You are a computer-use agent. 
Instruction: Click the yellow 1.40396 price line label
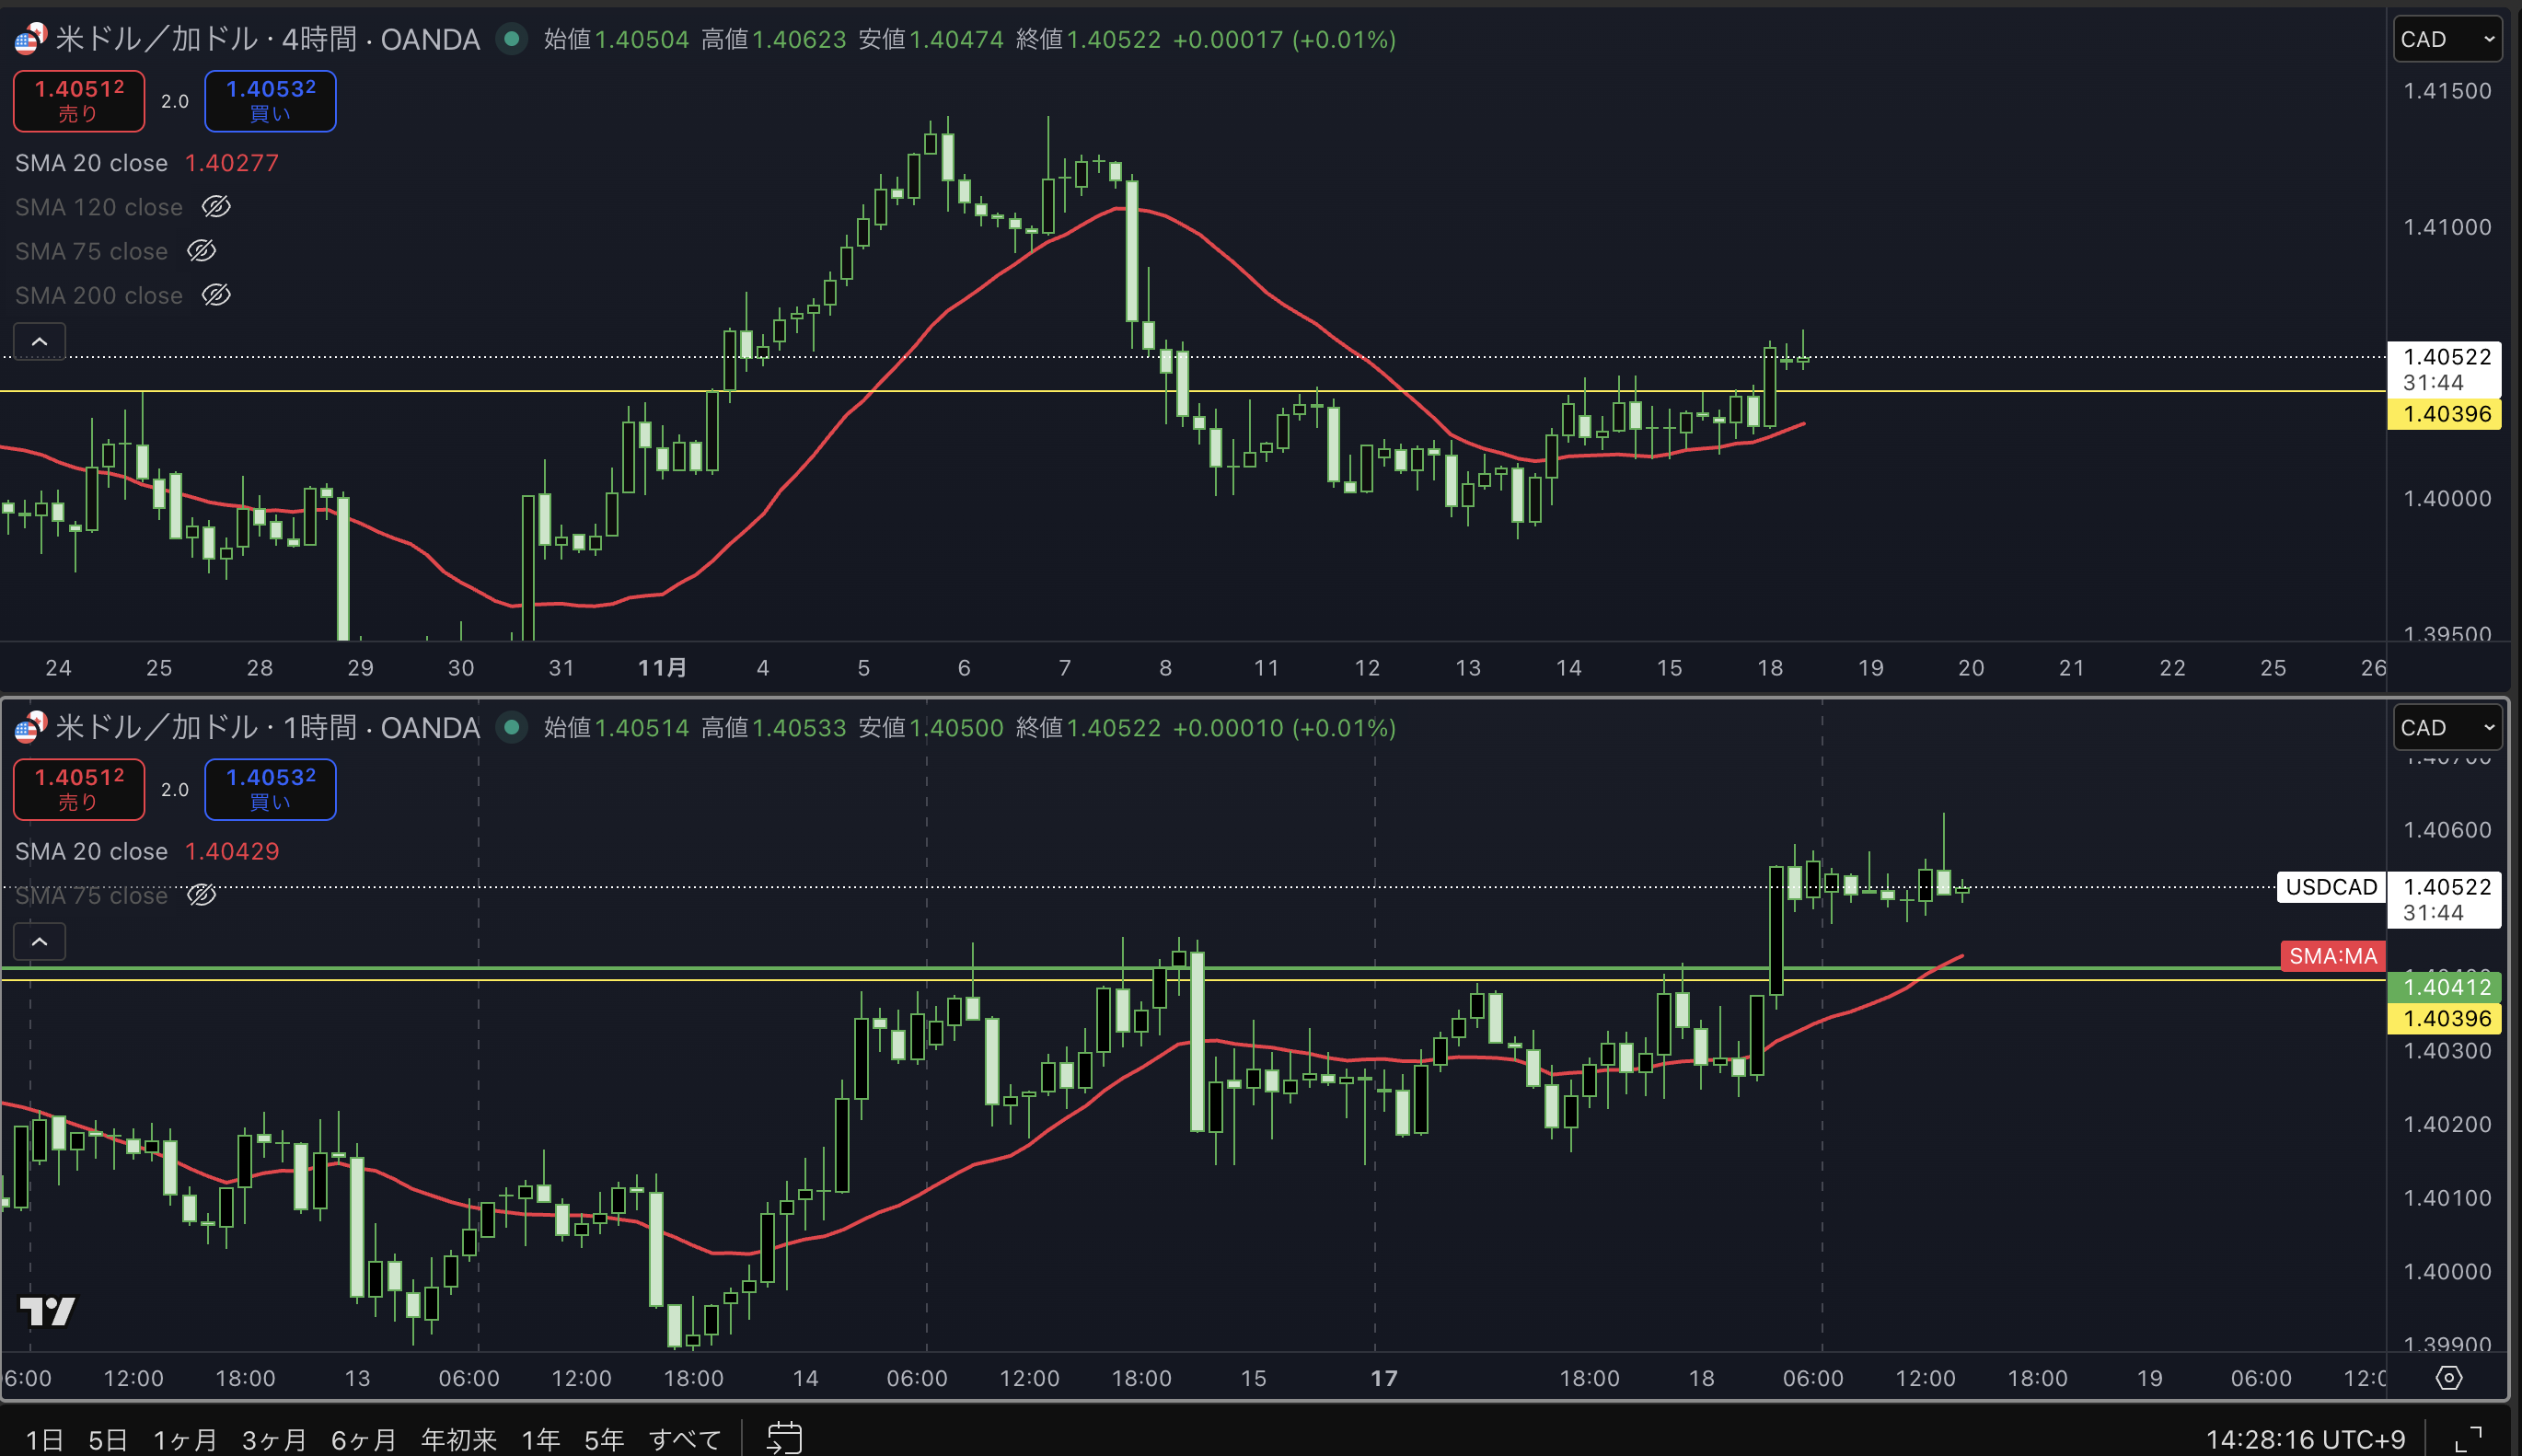2445,414
